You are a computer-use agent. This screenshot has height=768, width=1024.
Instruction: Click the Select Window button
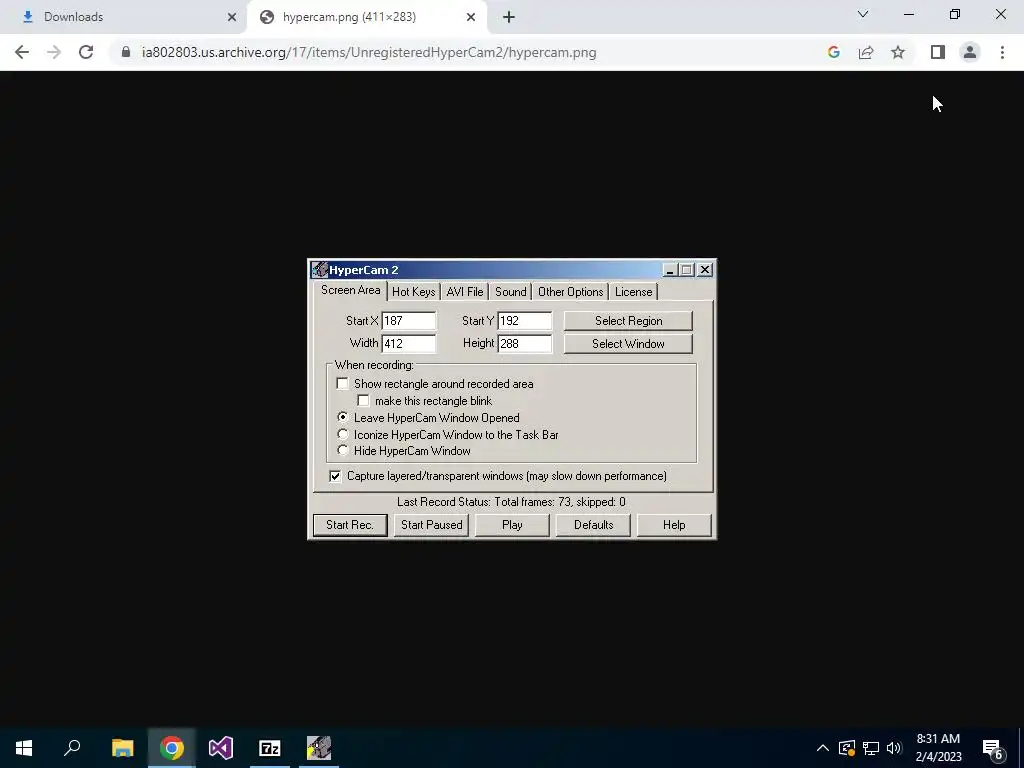(x=628, y=344)
